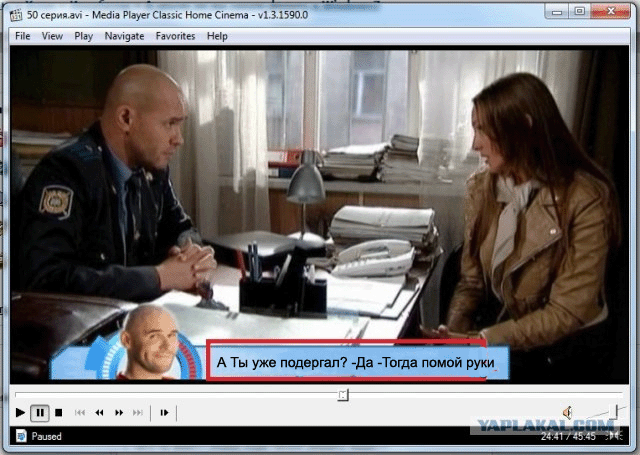Click the status bar file icon
Screen dimensions: 640x455
pos(21,436)
